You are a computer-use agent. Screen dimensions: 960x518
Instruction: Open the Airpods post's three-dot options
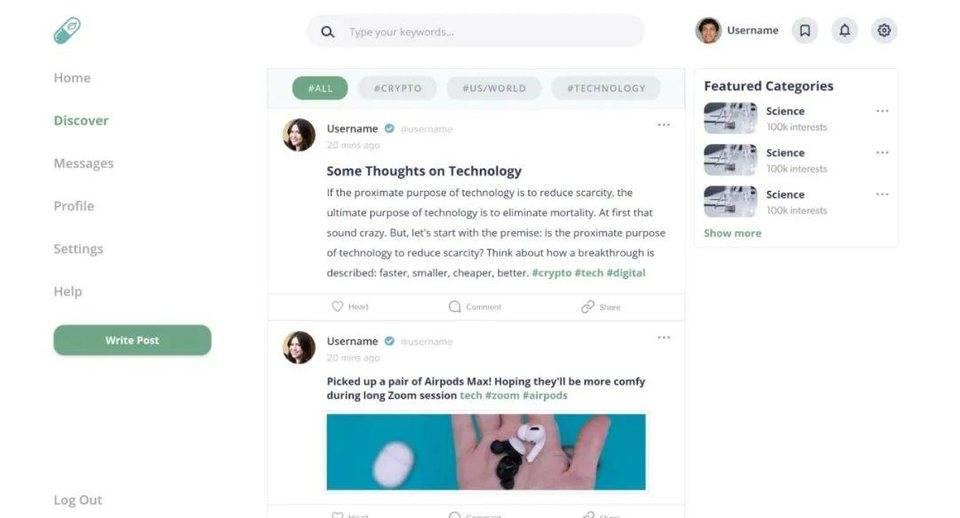point(664,338)
